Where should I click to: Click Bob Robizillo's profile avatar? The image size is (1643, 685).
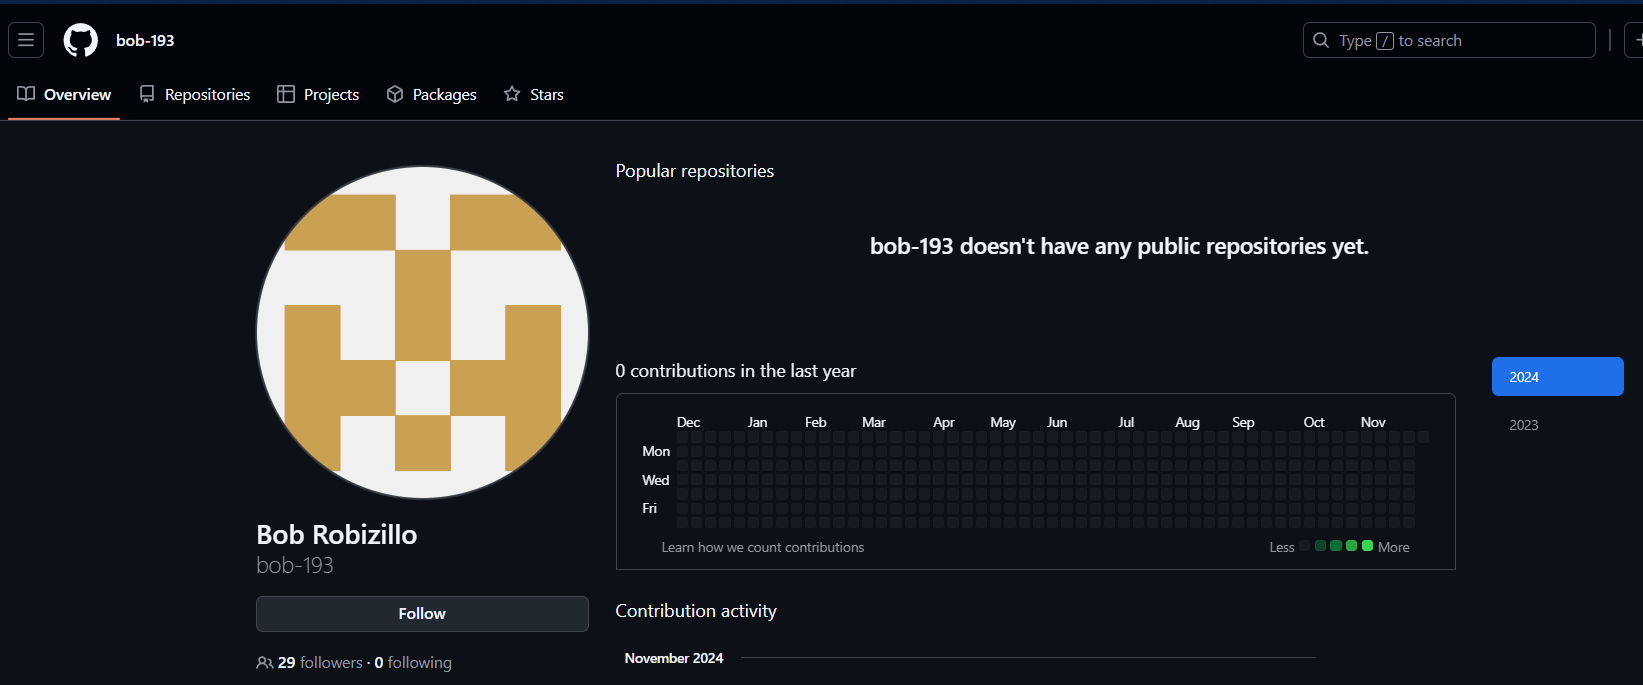click(422, 332)
